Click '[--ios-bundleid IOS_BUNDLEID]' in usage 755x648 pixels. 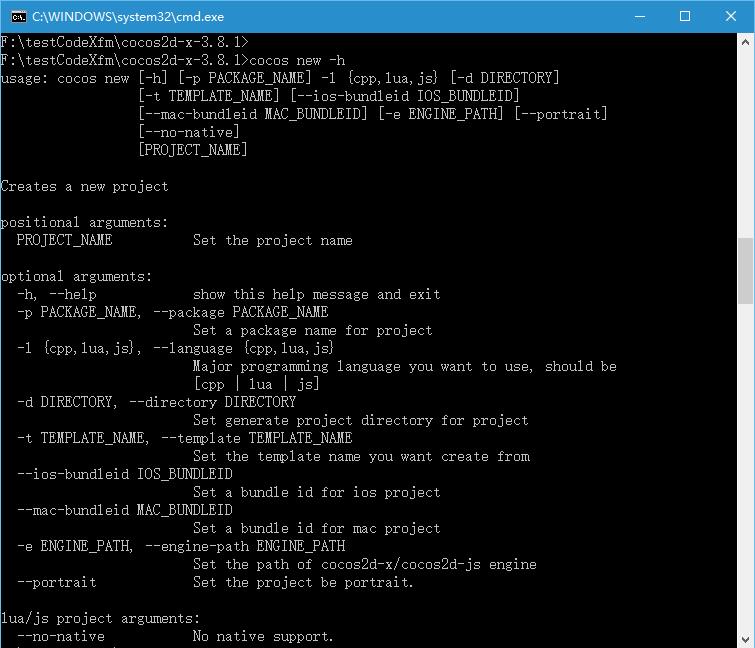tap(405, 96)
